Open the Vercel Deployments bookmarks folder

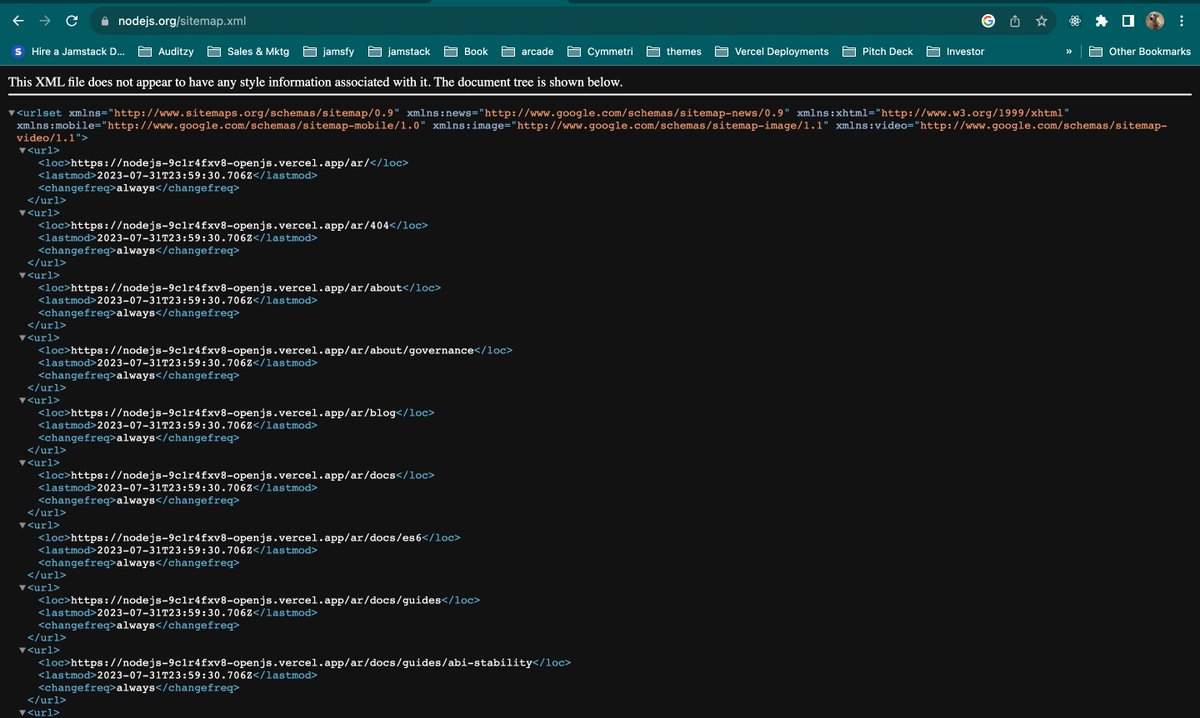[x=771, y=51]
